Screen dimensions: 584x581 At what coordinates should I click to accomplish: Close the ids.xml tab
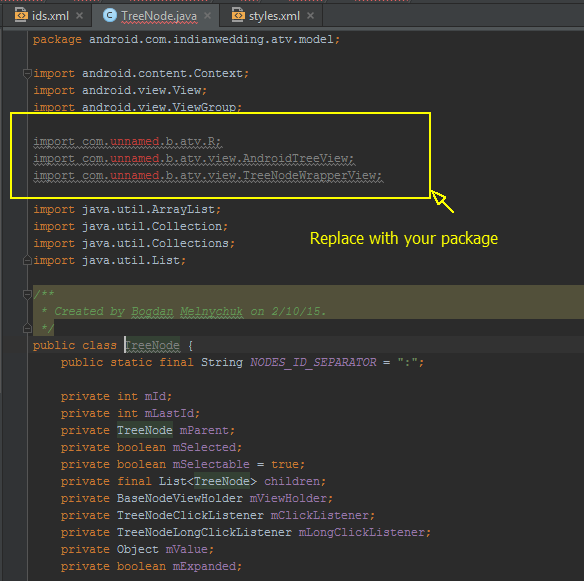point(79,16)
